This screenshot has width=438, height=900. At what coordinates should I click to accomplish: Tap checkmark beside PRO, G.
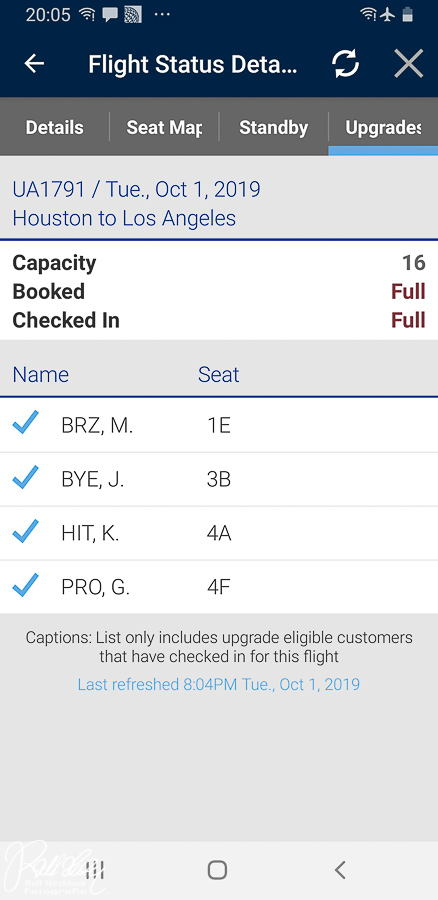25,585
